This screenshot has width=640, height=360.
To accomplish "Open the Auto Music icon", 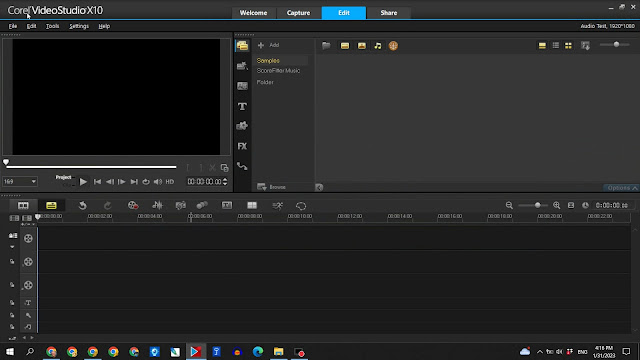I will [180, 205].
